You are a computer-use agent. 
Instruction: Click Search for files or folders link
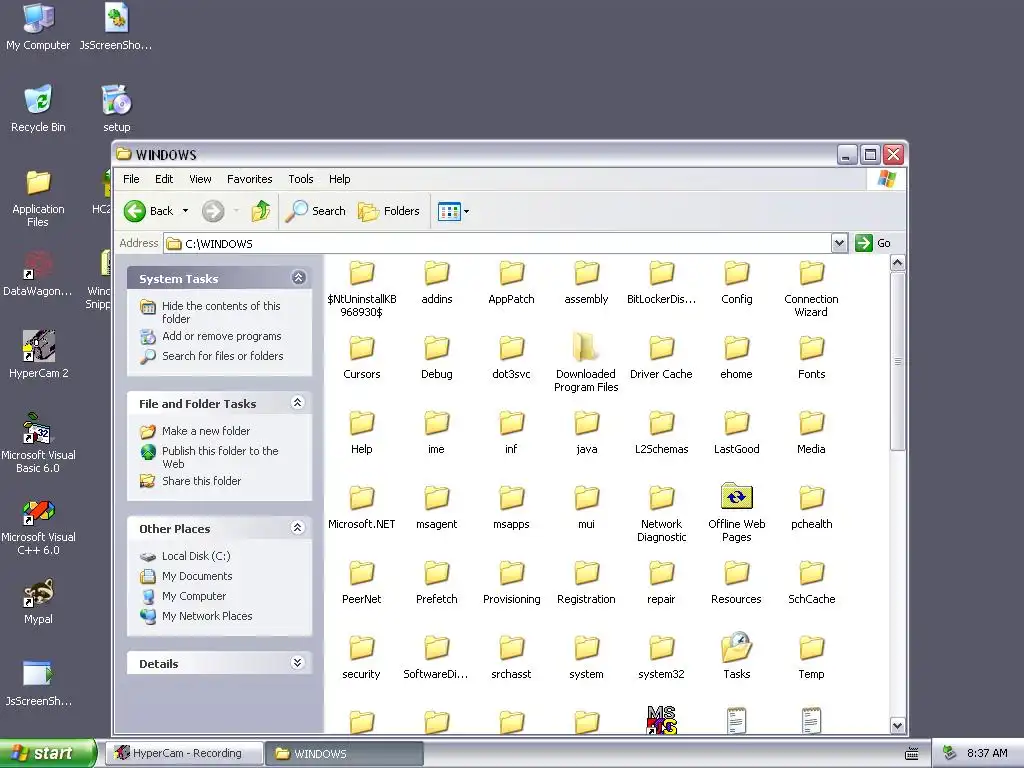pyautogui.click(x=223, y=356)
